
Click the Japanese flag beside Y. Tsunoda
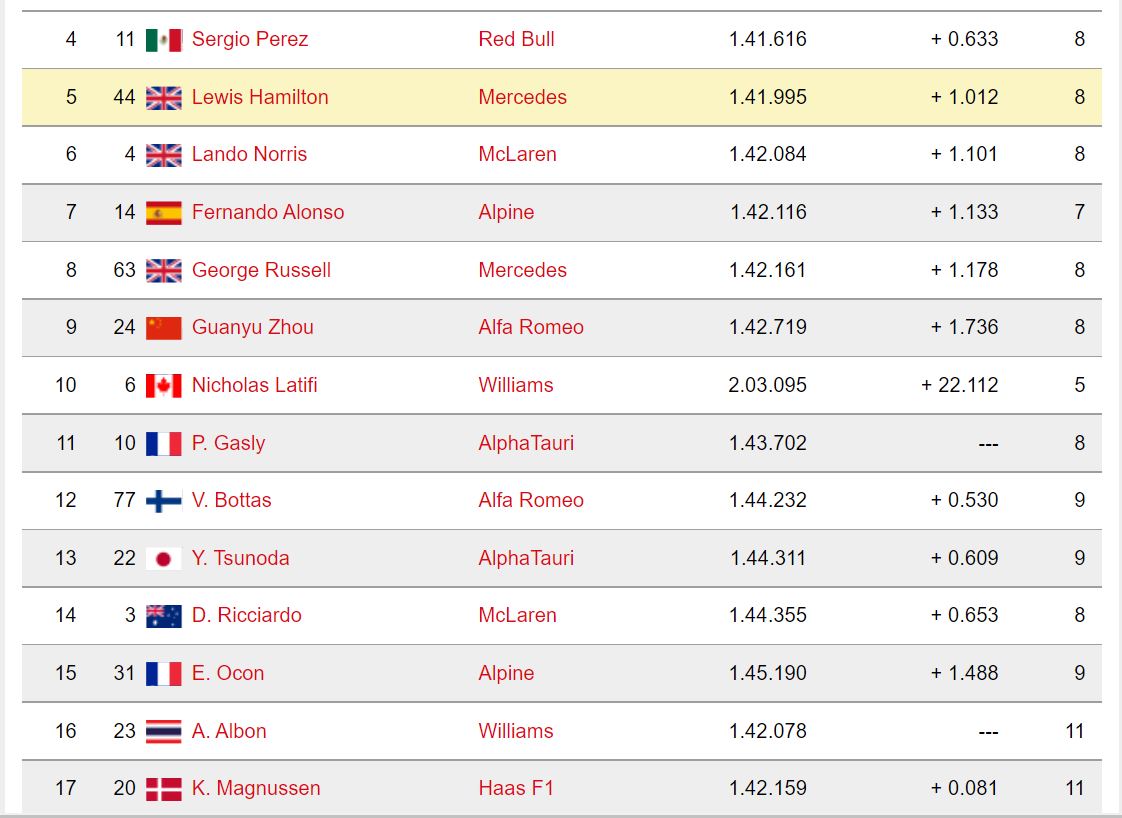point(163,558)
